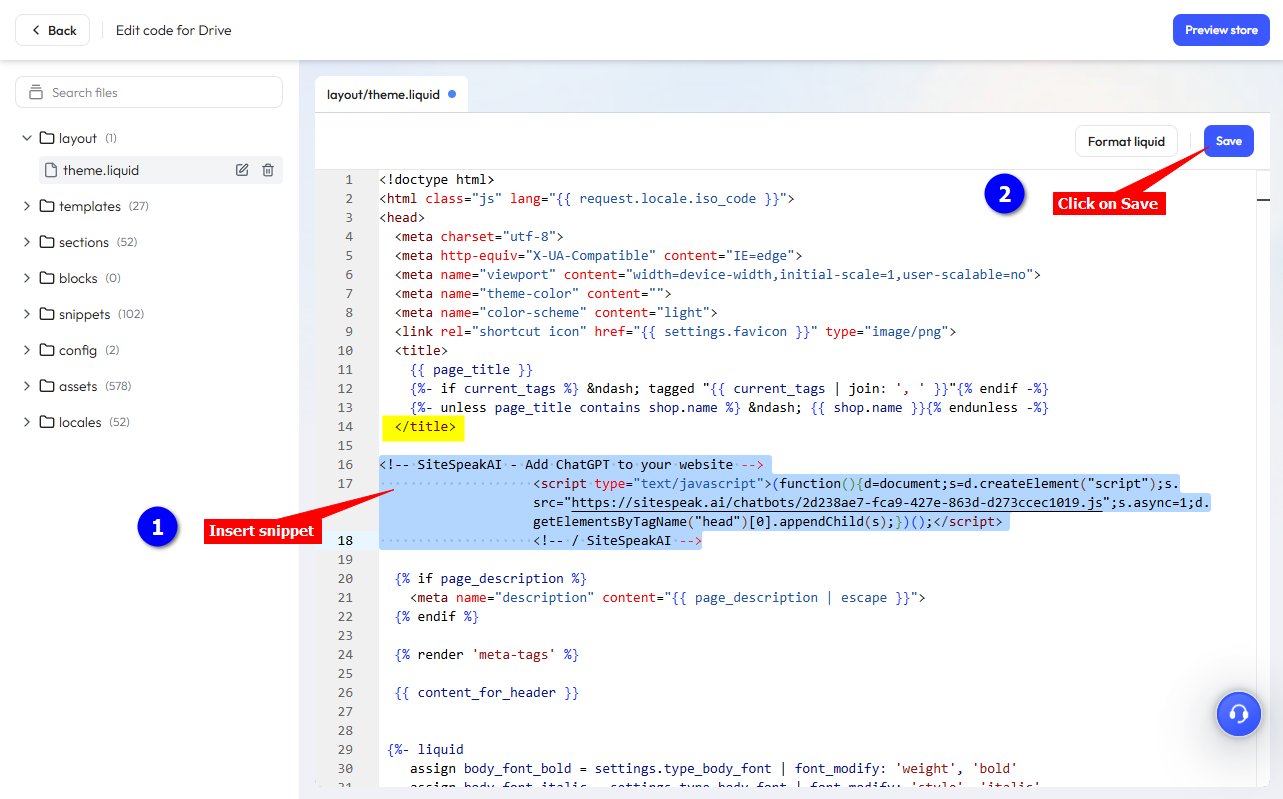Click into the Search files field
Screen dimensions: 1283x799
(160, 92)
